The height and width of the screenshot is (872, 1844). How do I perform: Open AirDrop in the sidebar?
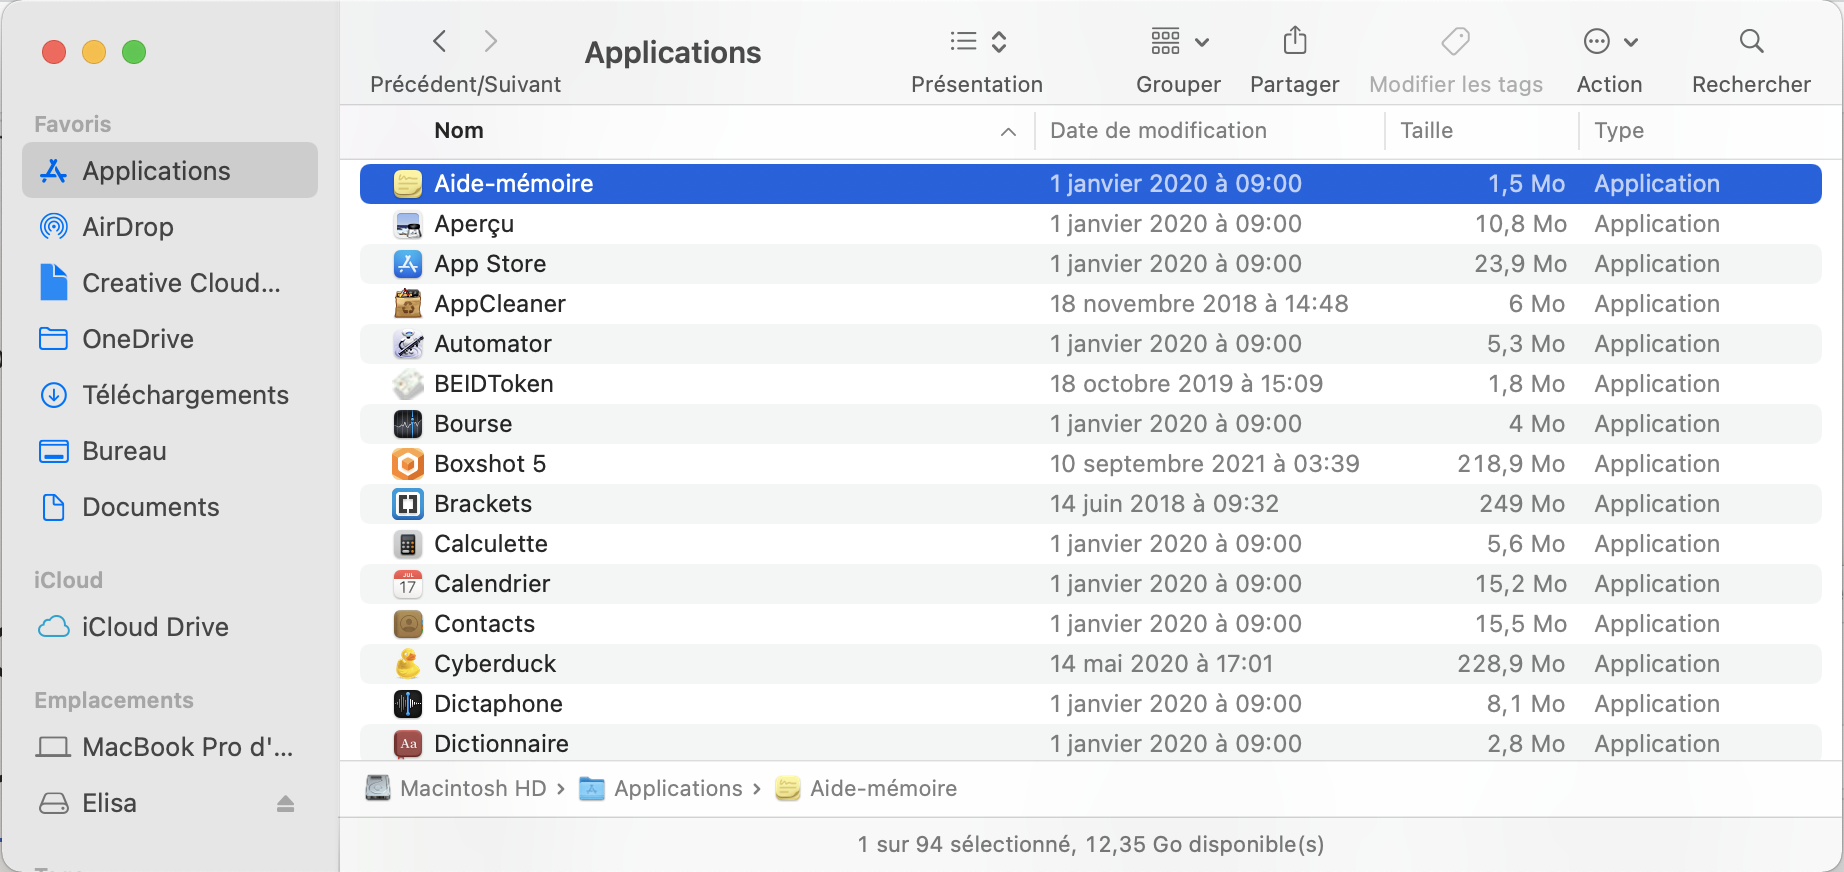click(x=170, y=227)
